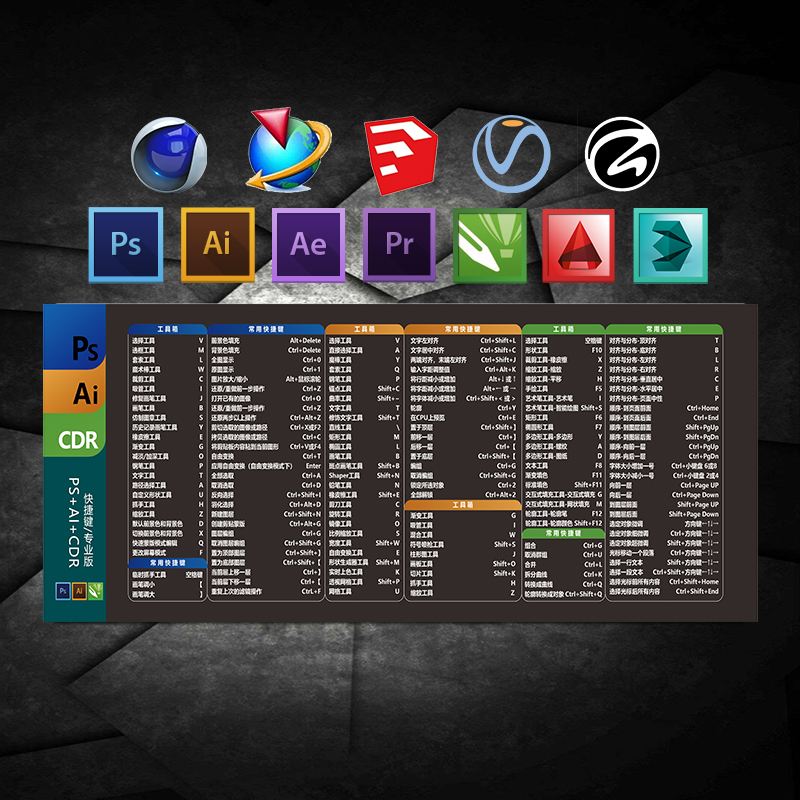Click the Ctrl+Alt+D shortcut entry
The width and height of the screenshot is (800, 800).
(x=305, y=505)
